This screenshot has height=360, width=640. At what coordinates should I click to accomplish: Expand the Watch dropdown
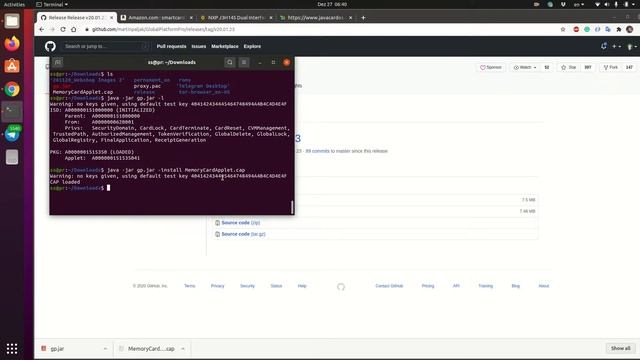pos(525,67)
